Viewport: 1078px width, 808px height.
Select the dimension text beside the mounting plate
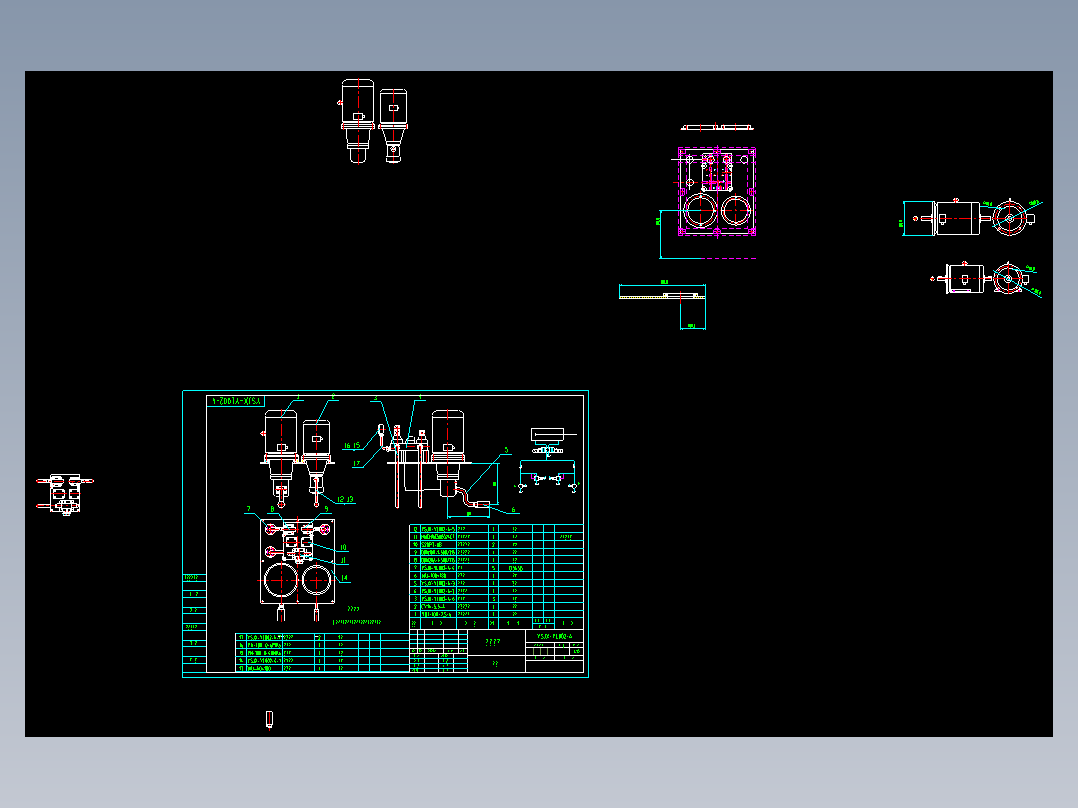657,219
